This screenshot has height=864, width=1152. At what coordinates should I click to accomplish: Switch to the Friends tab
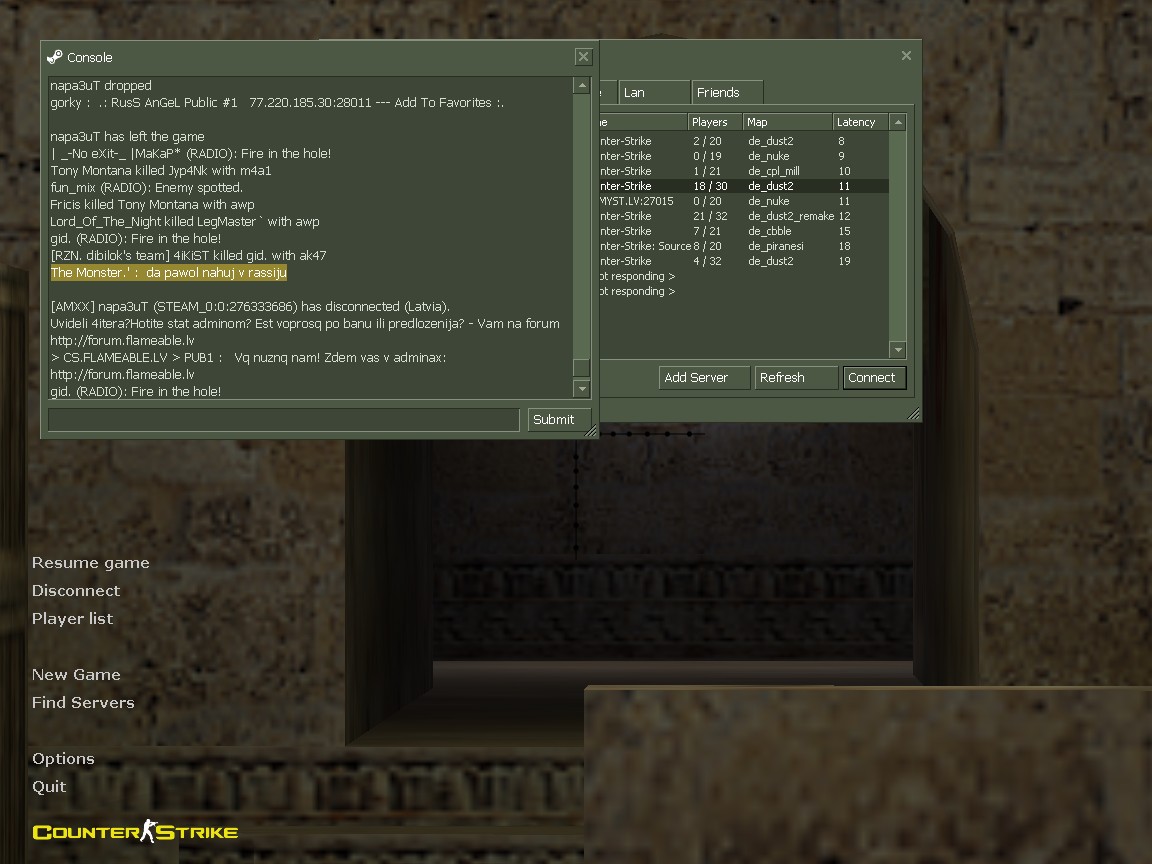tap(727, 93)
